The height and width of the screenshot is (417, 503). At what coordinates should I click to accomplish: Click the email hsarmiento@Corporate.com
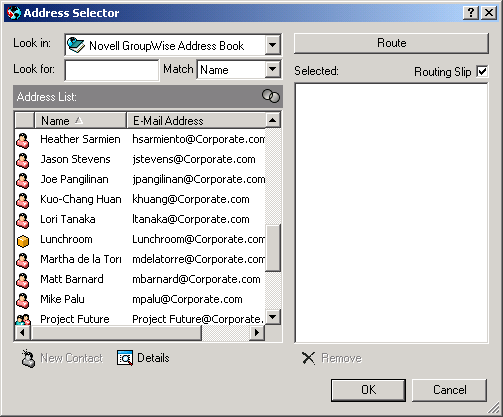(199, 139)
